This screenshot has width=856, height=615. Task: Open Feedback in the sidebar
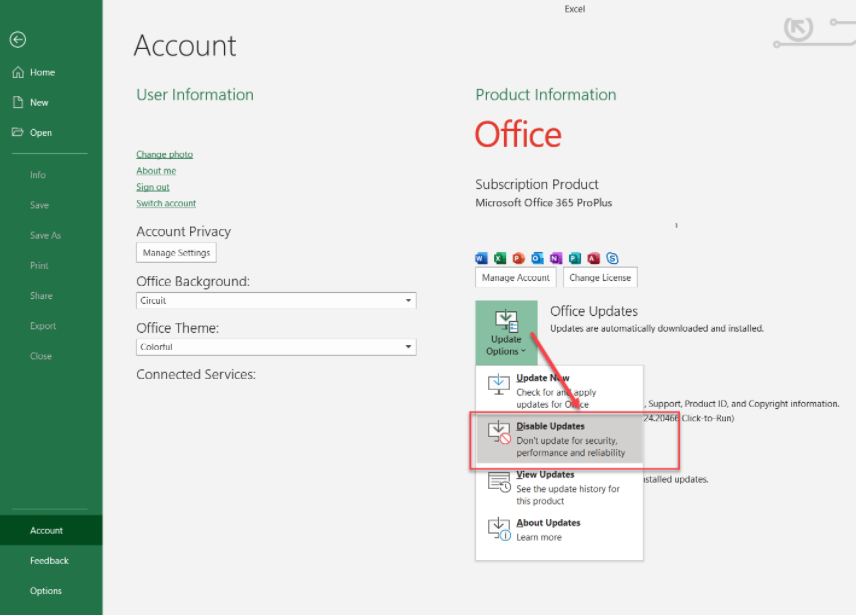(x=51, y=560)
